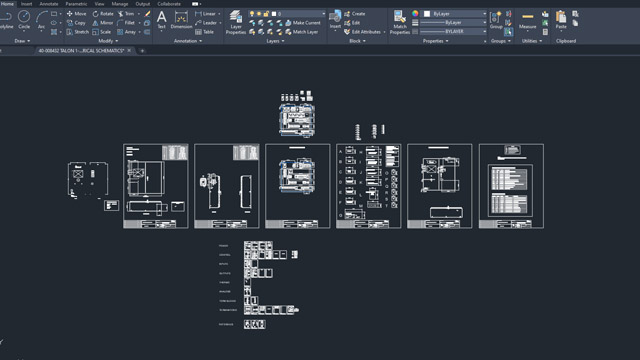Click the Make Current layer button
The height and width of the screenshot is (360, 640).
point(302,23)
